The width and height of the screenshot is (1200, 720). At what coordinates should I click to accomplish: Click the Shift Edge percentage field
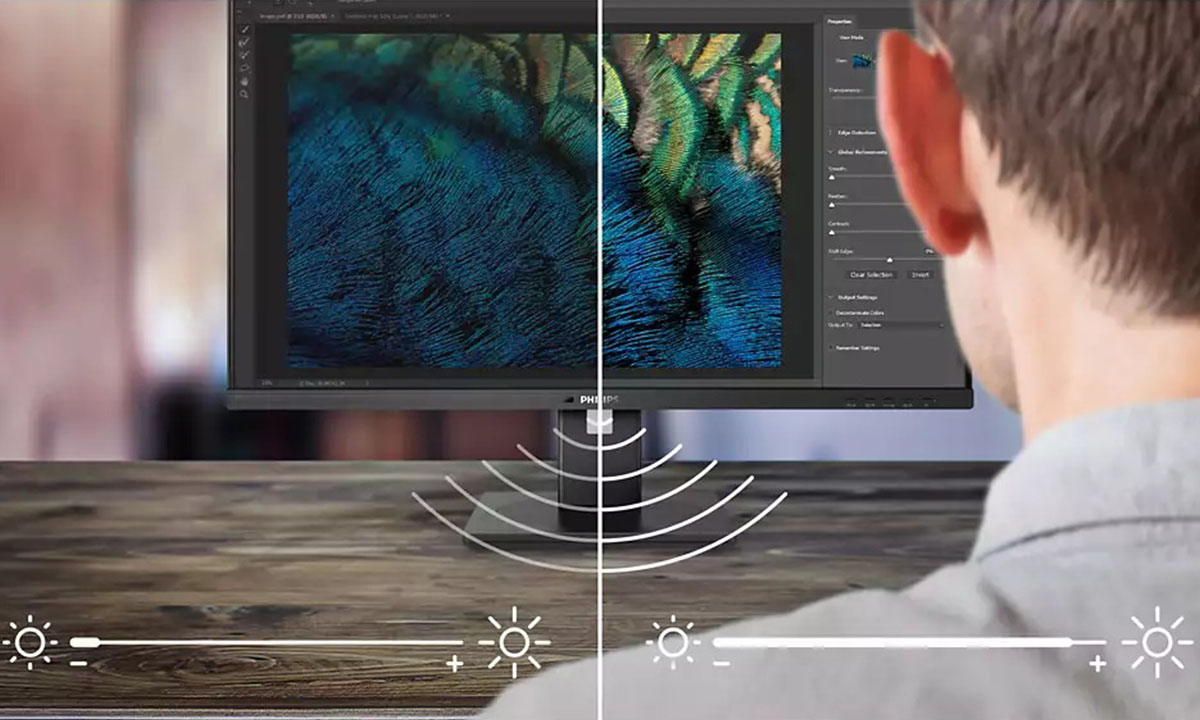927,251
